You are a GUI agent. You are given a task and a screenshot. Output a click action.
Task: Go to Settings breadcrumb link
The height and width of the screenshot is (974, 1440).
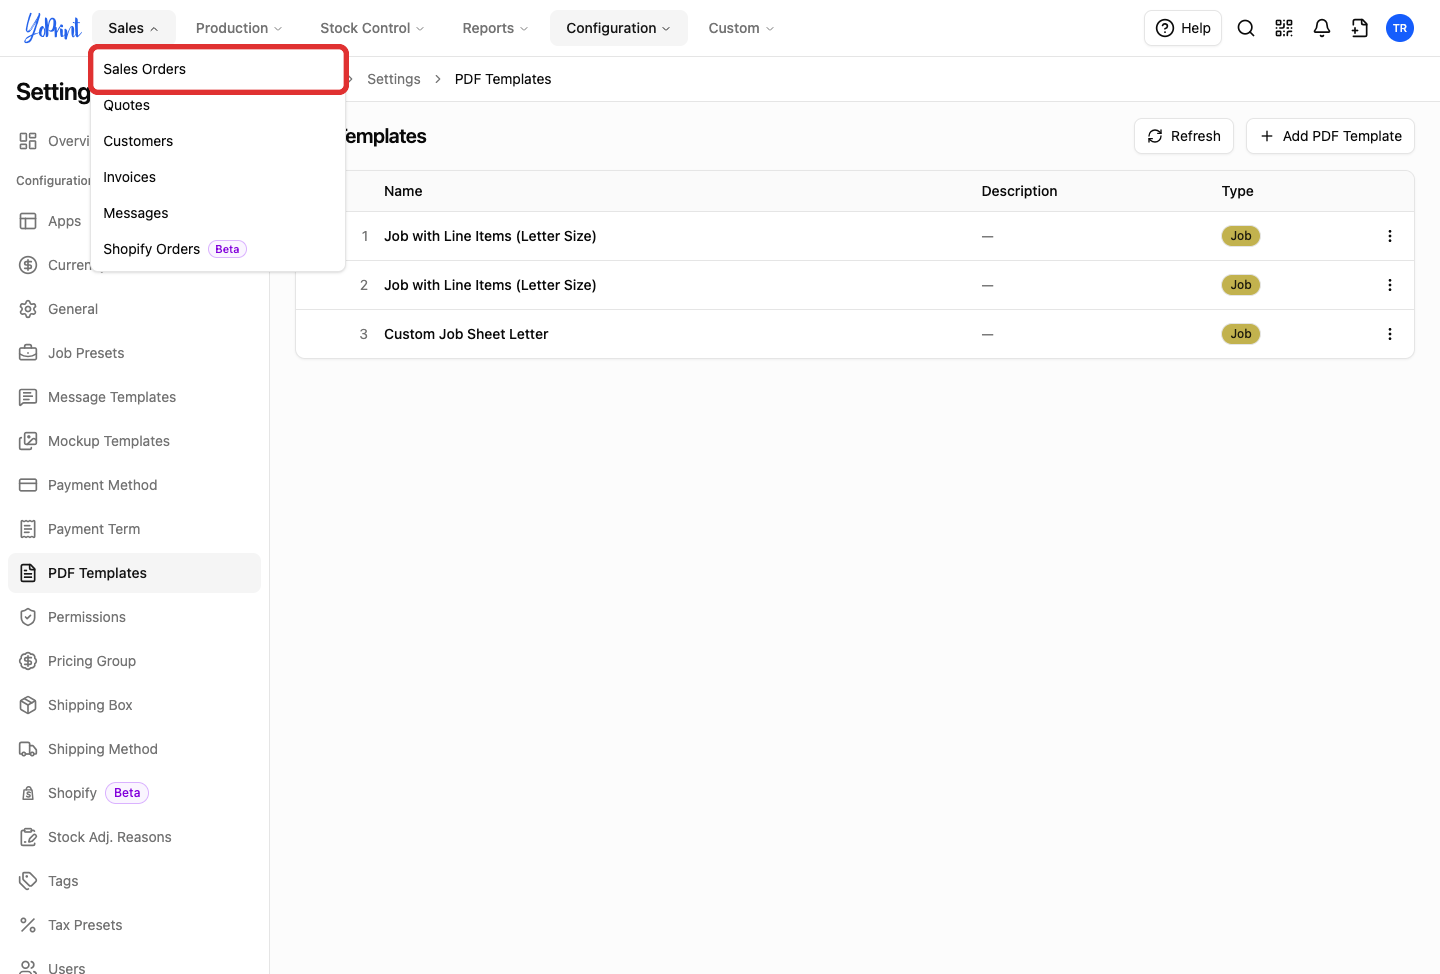394,79
